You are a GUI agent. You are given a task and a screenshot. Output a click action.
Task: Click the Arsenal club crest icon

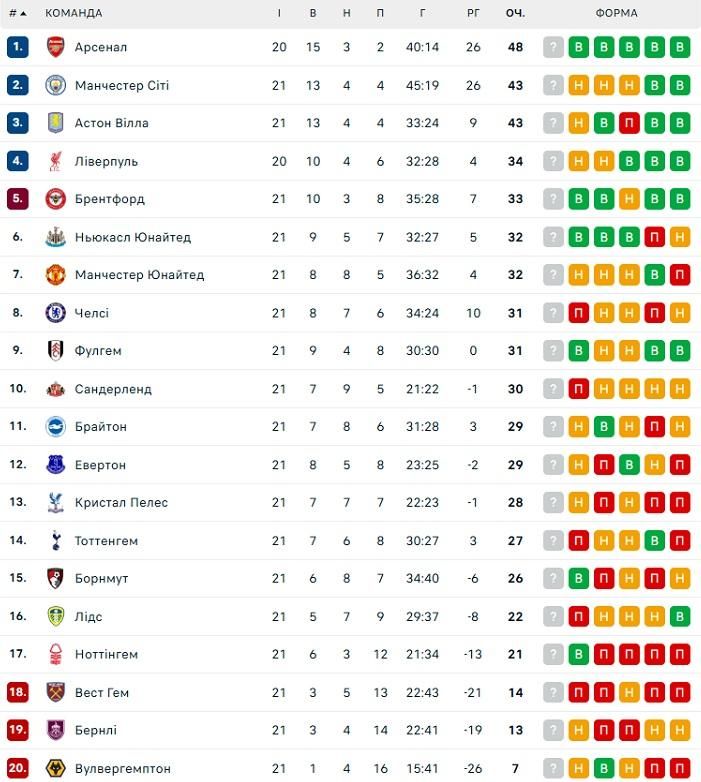coord(55,47)
